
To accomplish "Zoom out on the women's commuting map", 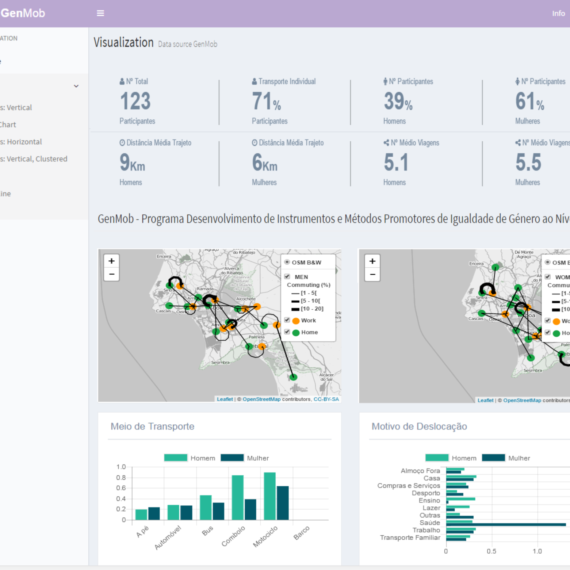I will [x=372, y=274].
